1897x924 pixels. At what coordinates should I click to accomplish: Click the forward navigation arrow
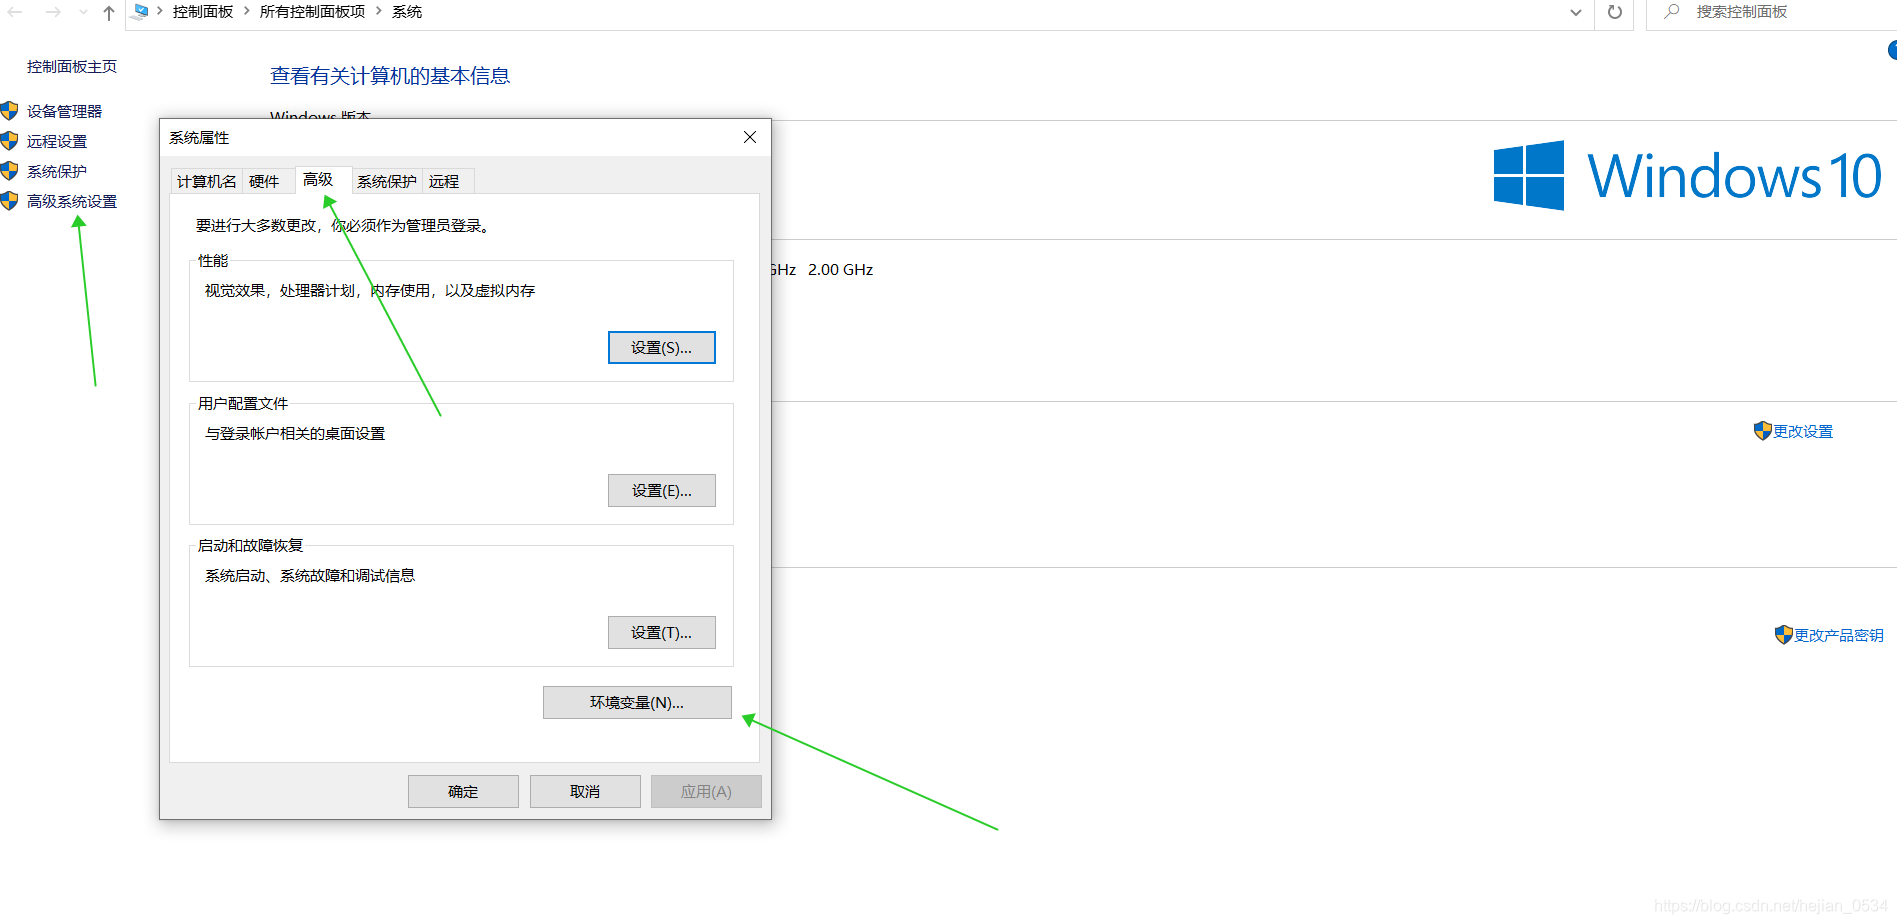pos(53,12)
